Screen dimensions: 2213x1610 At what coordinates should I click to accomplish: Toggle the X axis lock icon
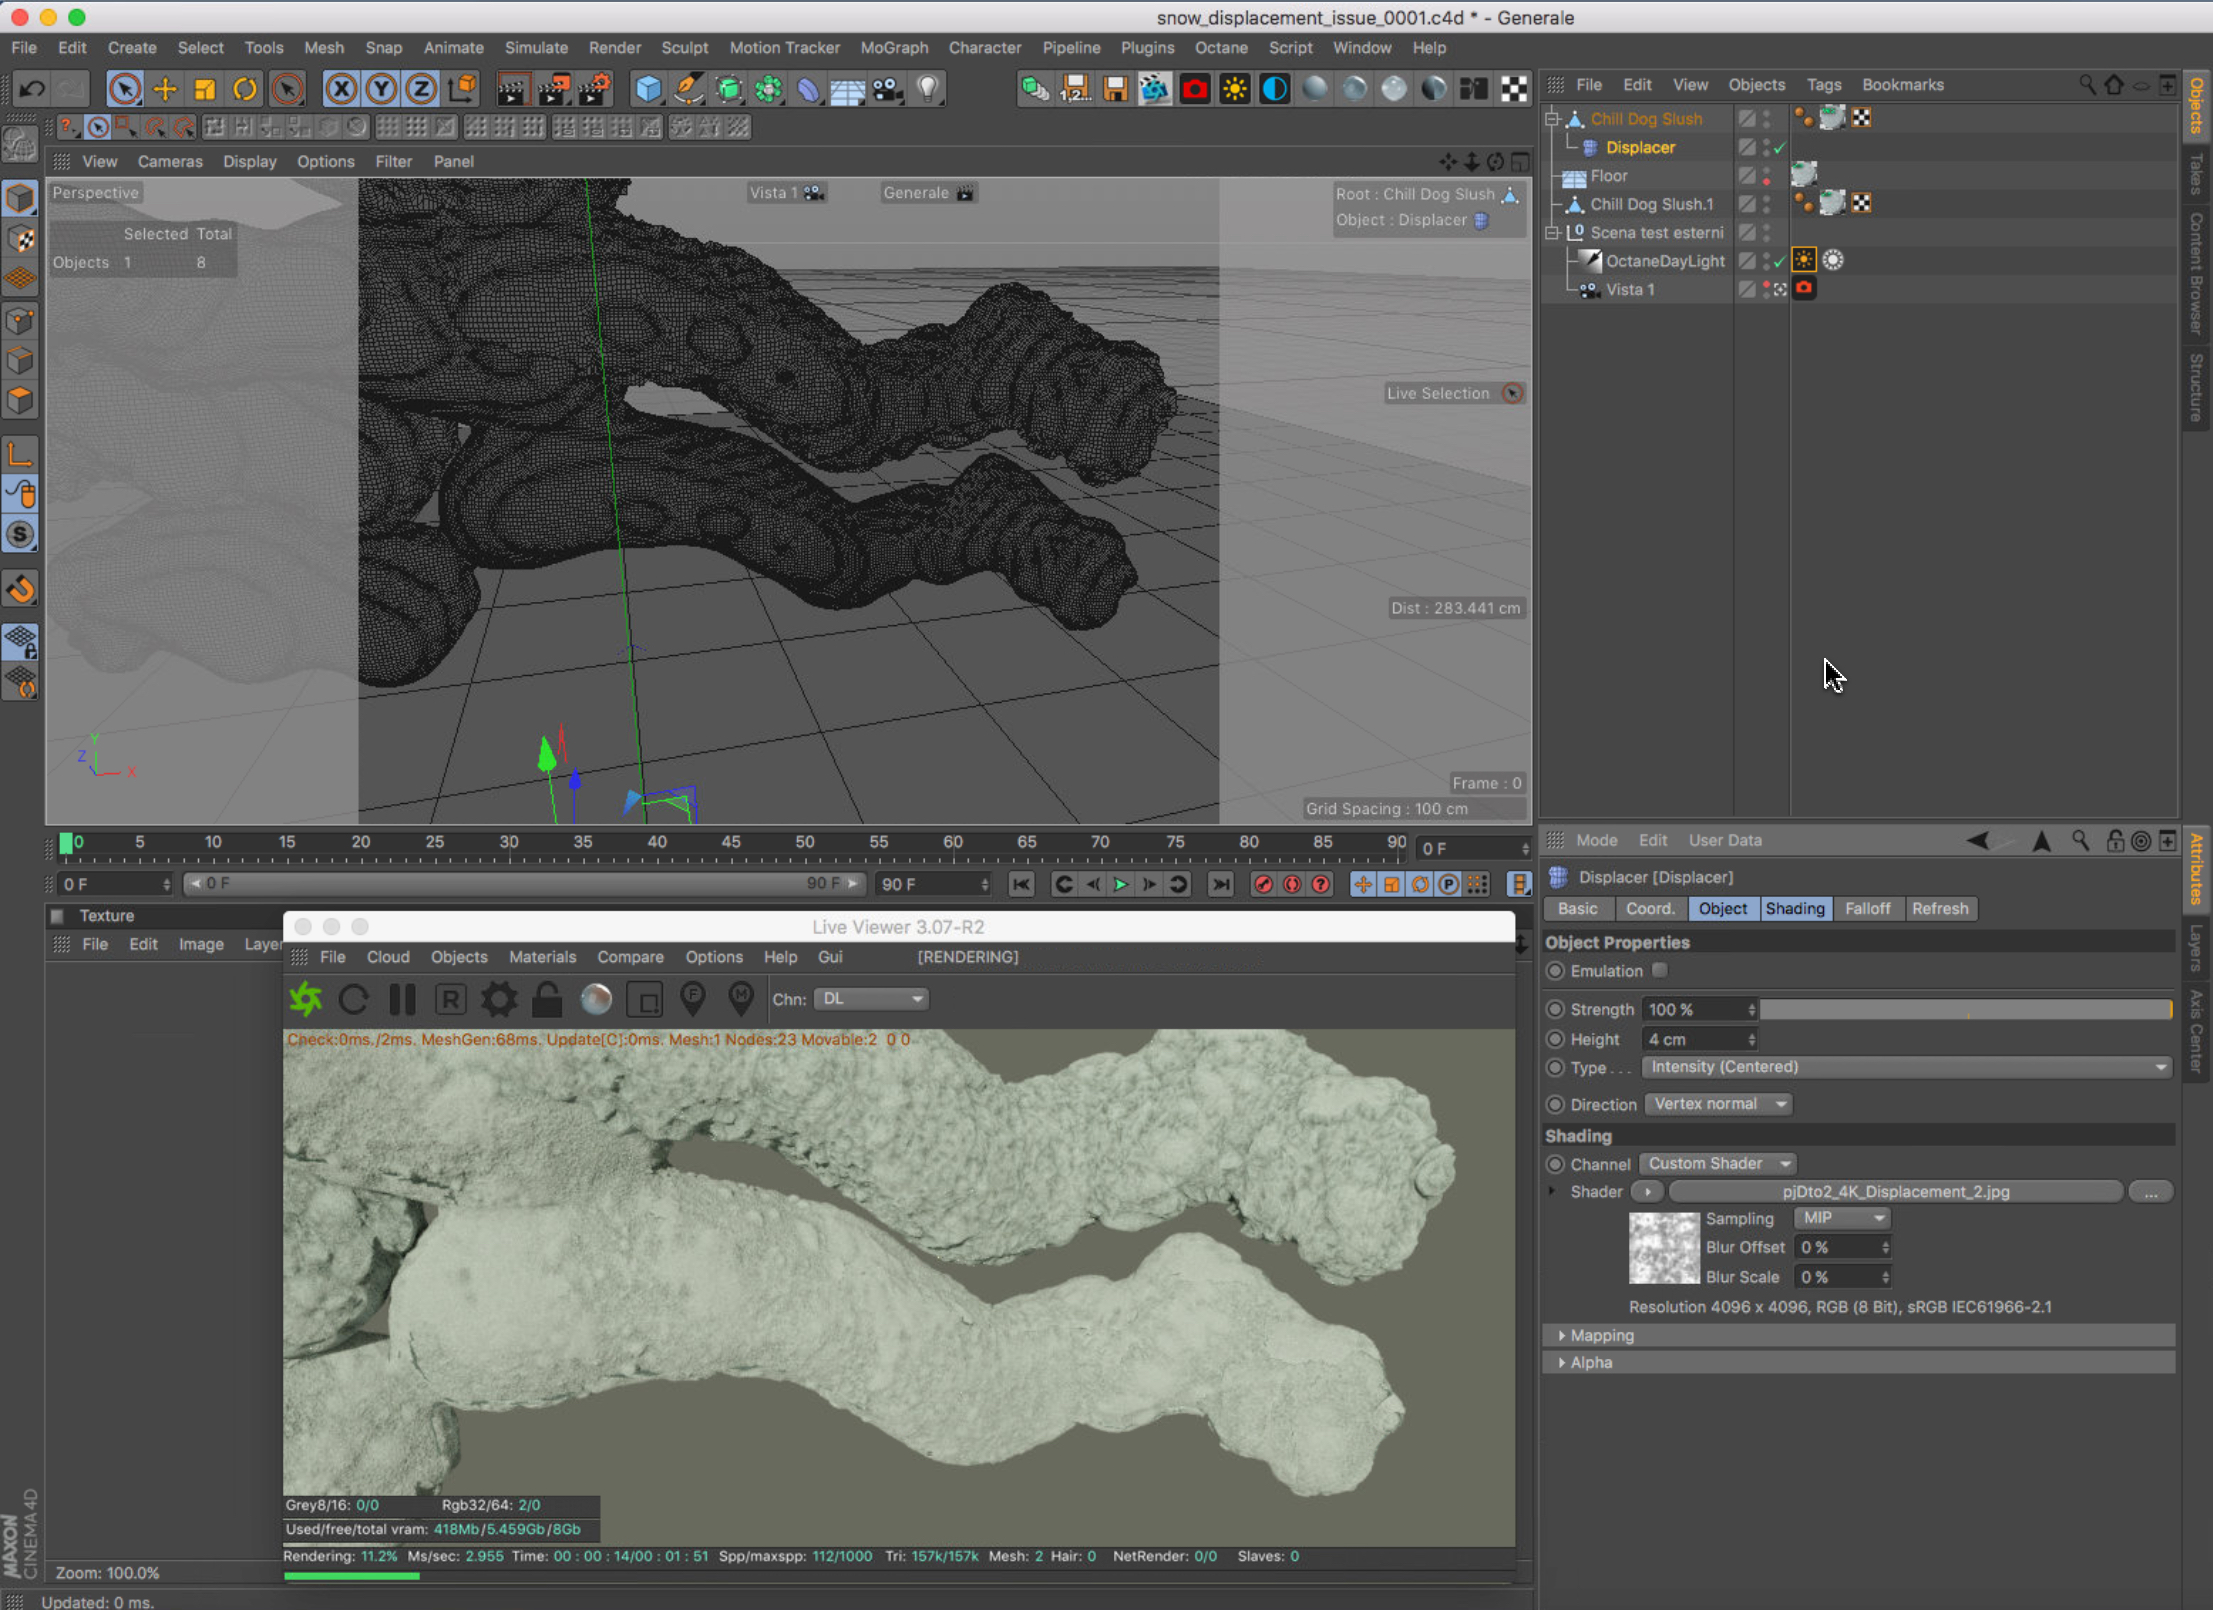341,89
